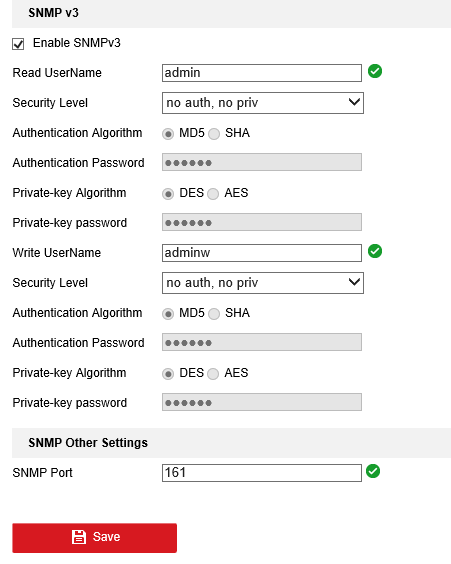Select SHA for write user authentication algorithm
Viewport: 451px width, 564px height.
pos(214,314)
